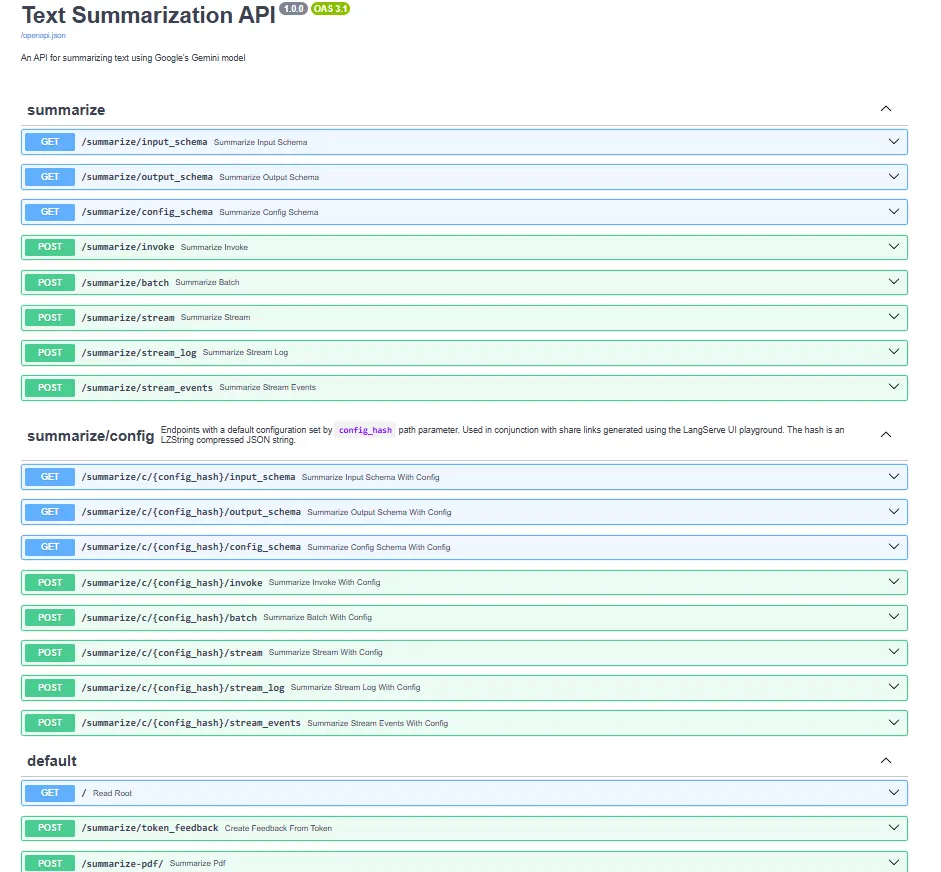Expand the /summarize/stream_events row chevron
The height and width of the screenshot is (872, 941).
[x=894, y=386]
